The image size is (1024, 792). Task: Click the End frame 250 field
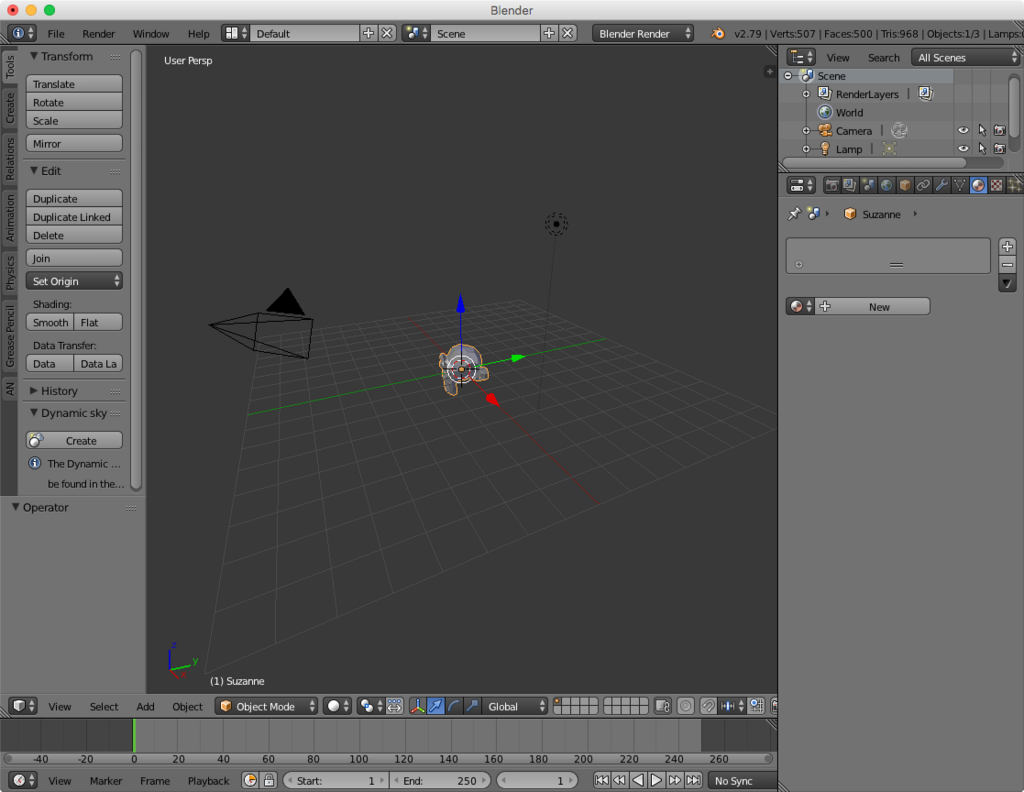pos(440,780)
